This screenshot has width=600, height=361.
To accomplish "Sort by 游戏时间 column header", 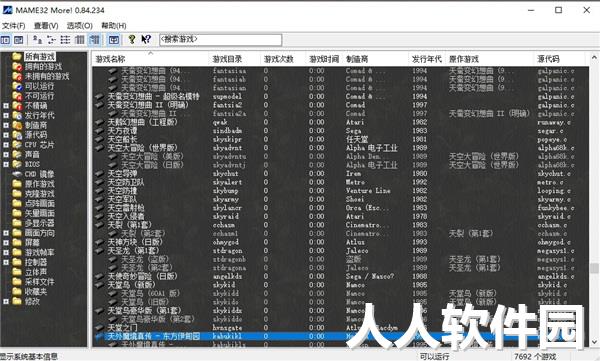I will click(x=324, y=59).
